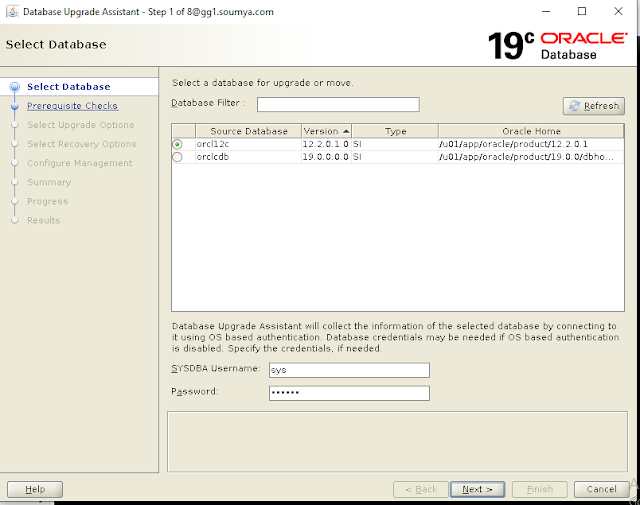The height and width of the screenshot is (505, 640).
Task: Select the orcl12c database radio button
Action: 177,145
